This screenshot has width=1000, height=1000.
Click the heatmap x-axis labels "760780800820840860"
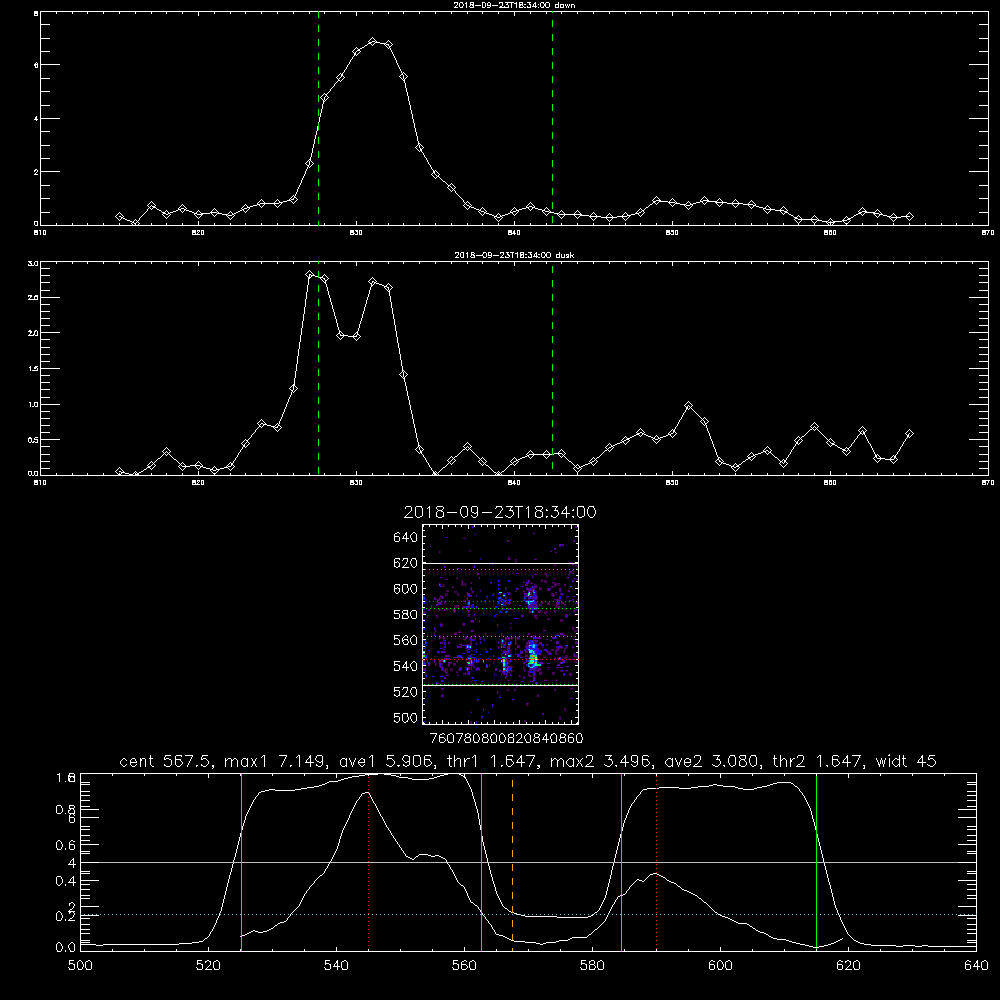[506, 738]
